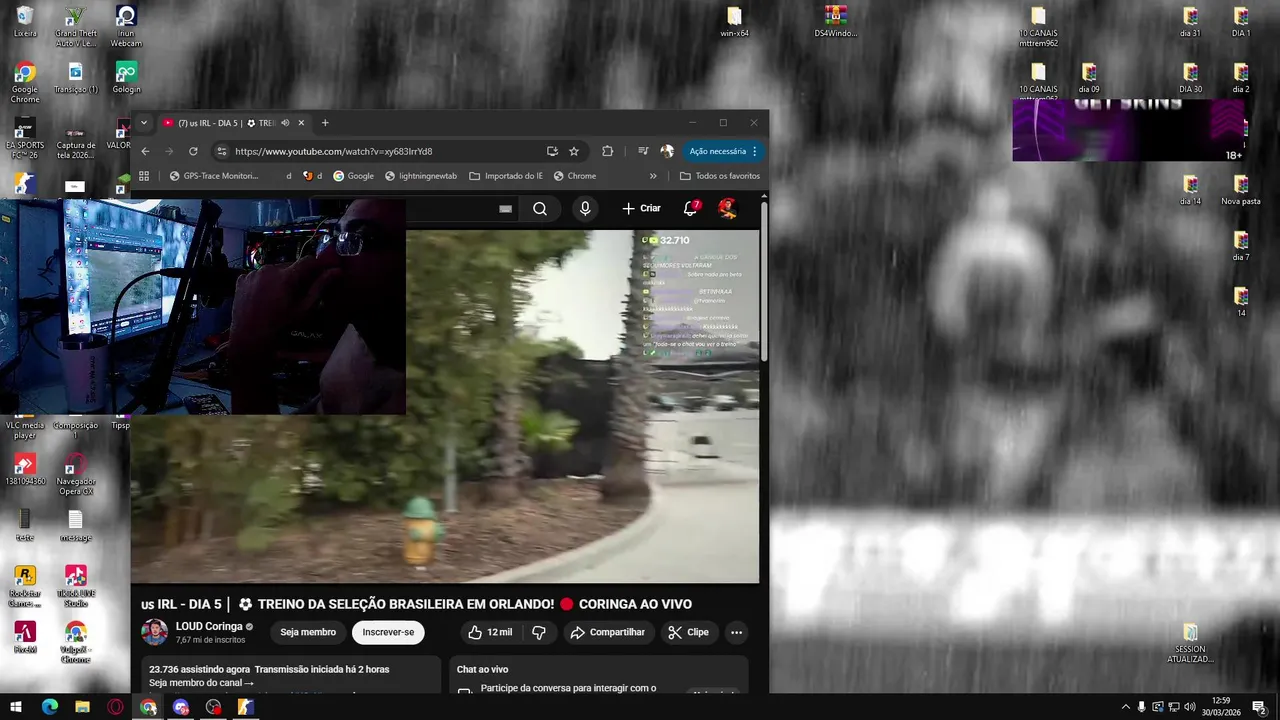
Task: Like the video showing 12 mil
Action: coord(490,632)
